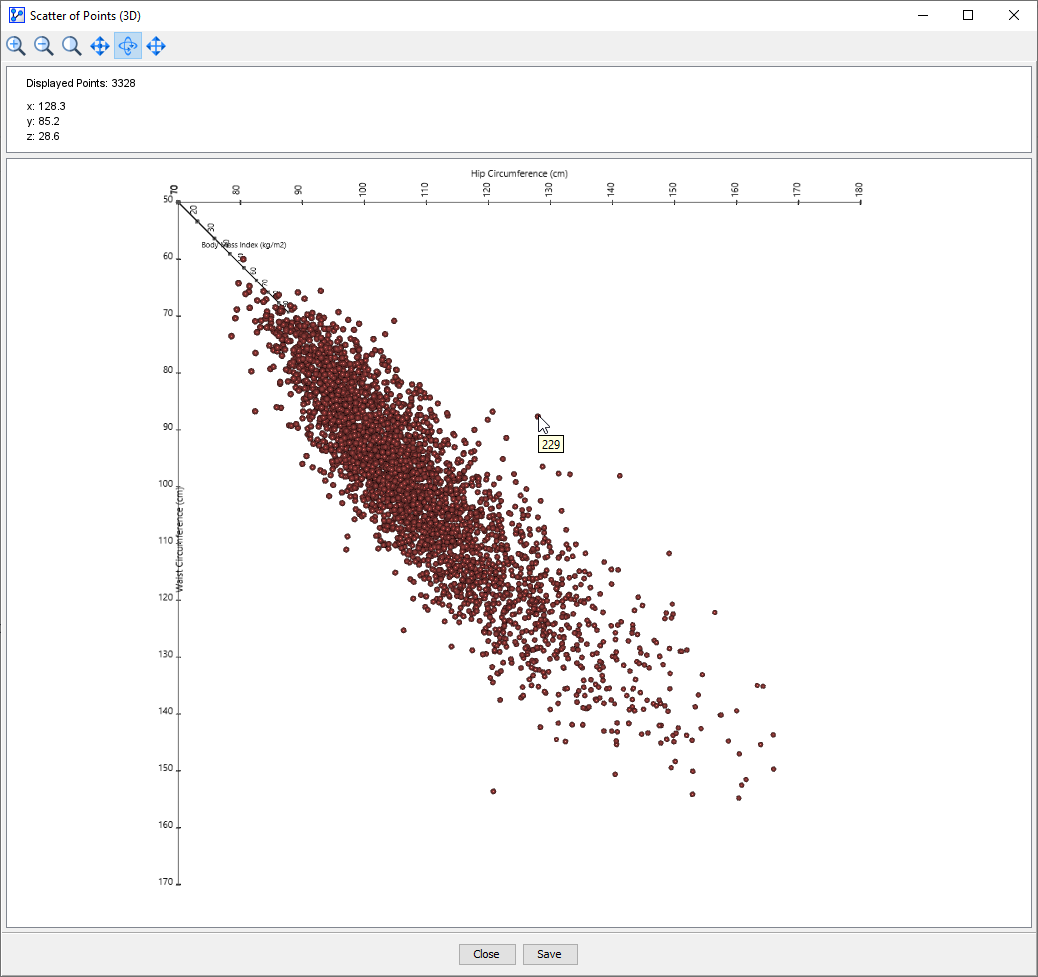The height and width of the screenshot is (977, 1038).
Task: Select the last four-arrow pan icon
Action: click(156, 46)
